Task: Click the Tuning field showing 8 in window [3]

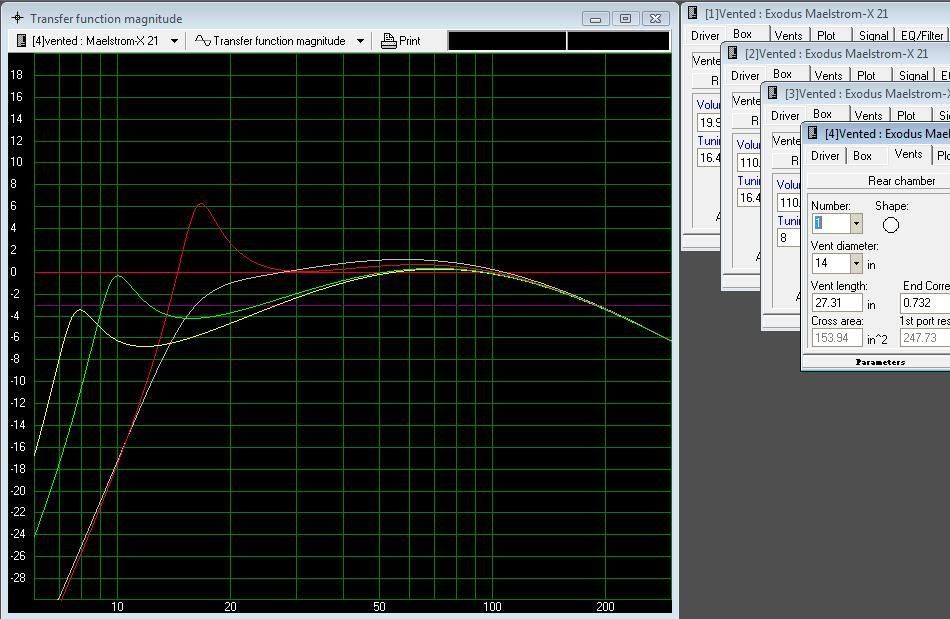Action: (788, 237)
